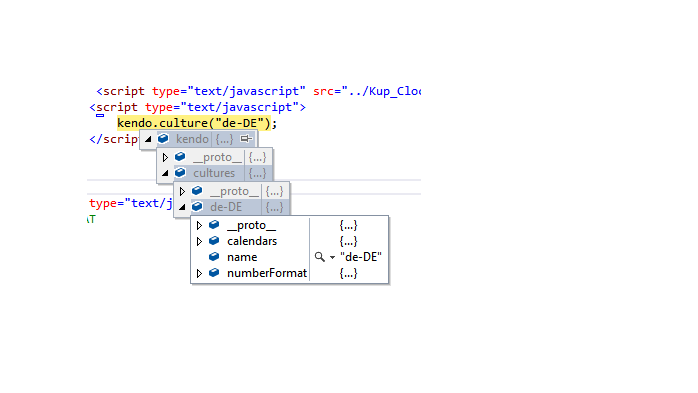Select the kendo variable name
The image size is (698, 393).
pos(192,139)
